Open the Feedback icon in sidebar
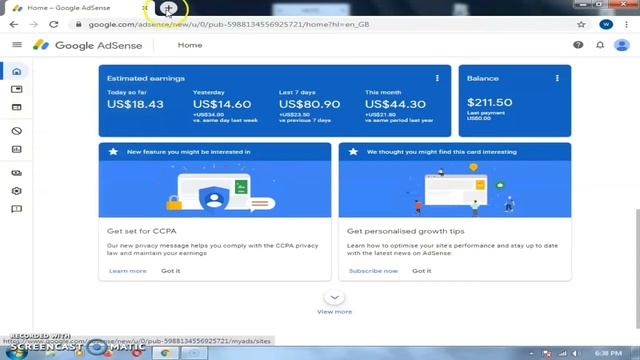Screen dimensions: 640x360 point(16,209)
